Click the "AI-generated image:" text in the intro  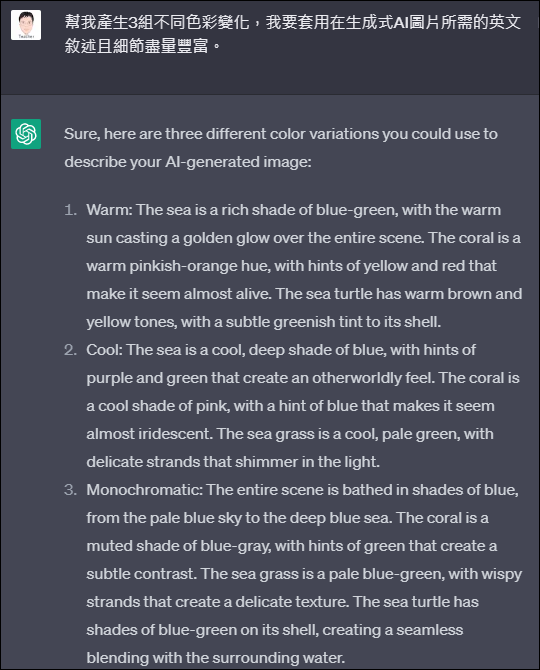coord(238,162)
